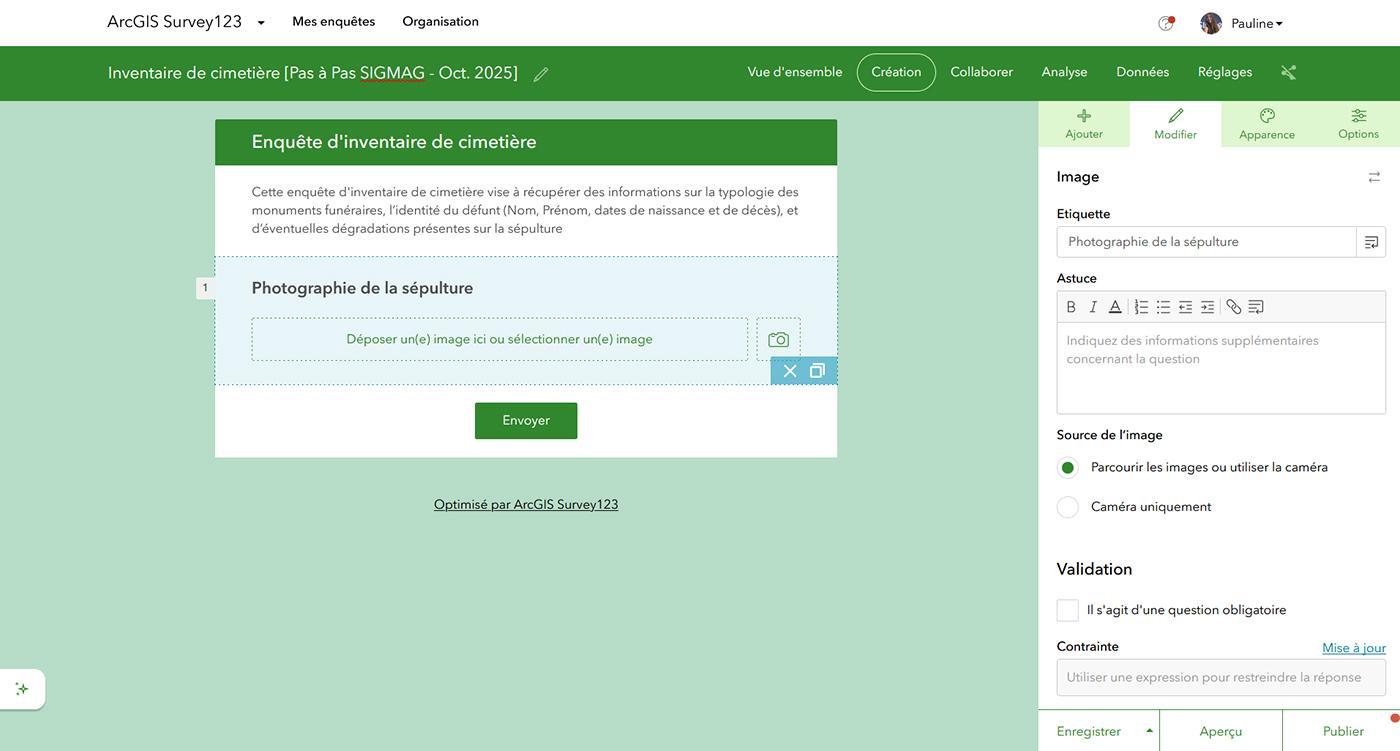Switch to Ajouter panel tab

(1084, 124)
